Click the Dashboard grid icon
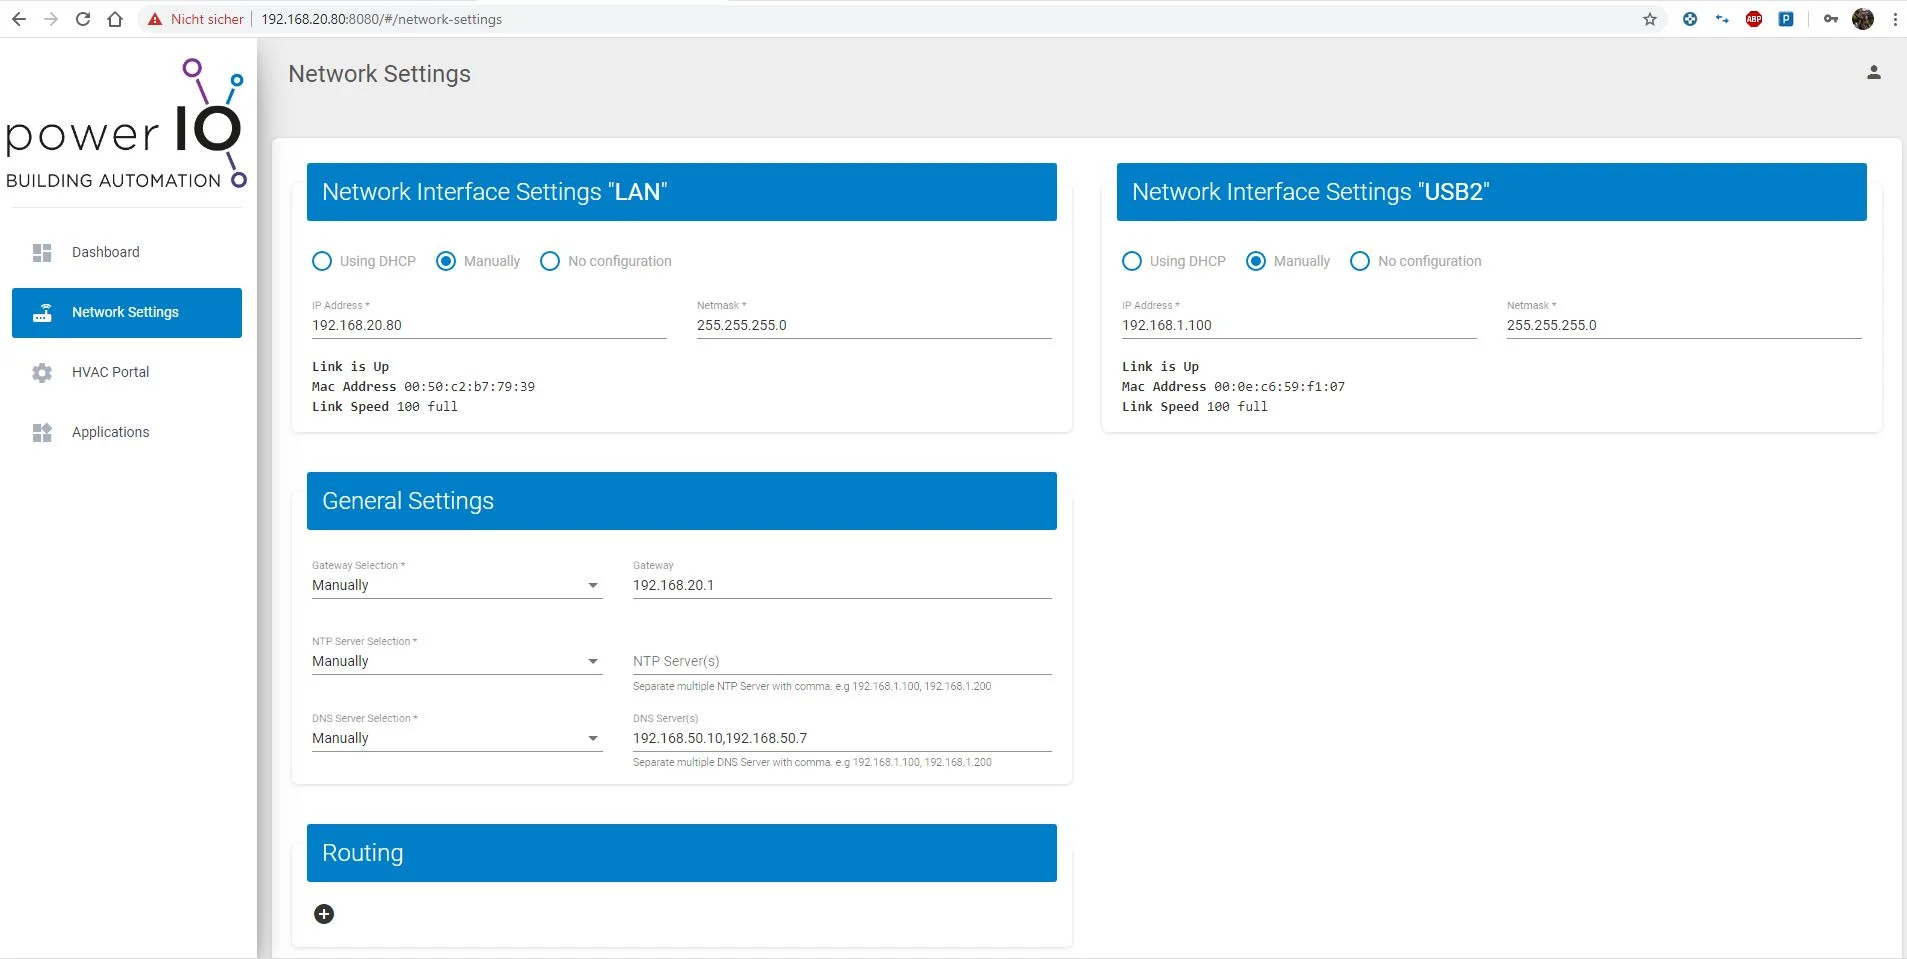Viewport: 1907px width, 959px height. [42, 253]
